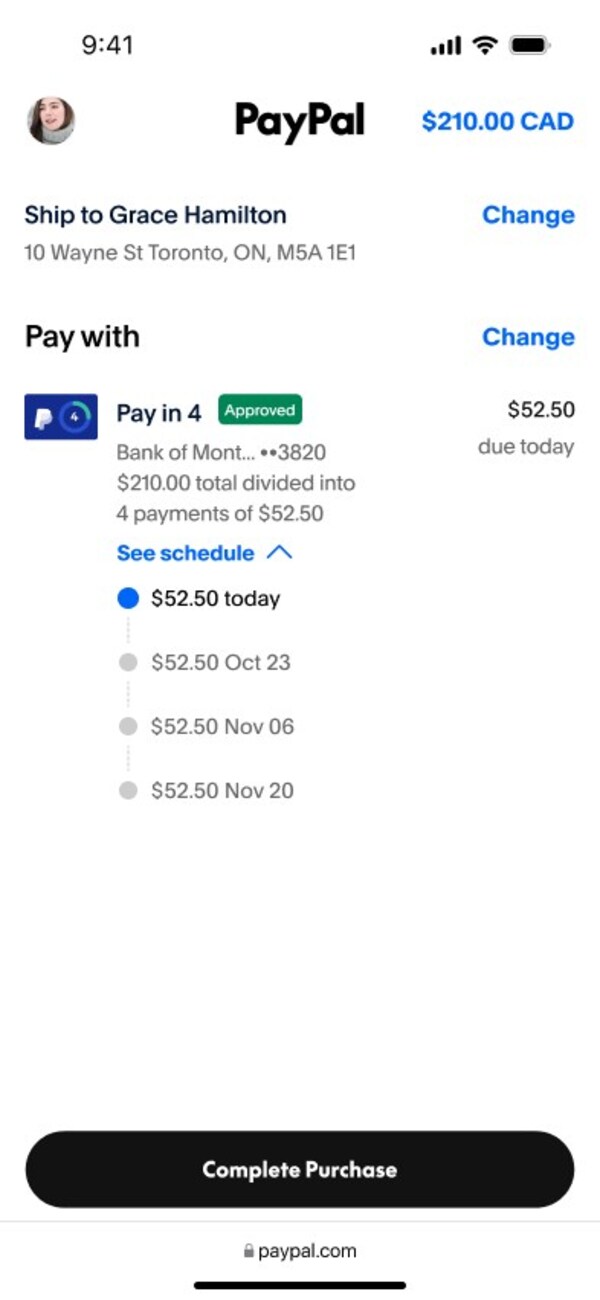600x1300 pixels.
Task: Open the $210.00 CAD total details
Action: point(497,122)
